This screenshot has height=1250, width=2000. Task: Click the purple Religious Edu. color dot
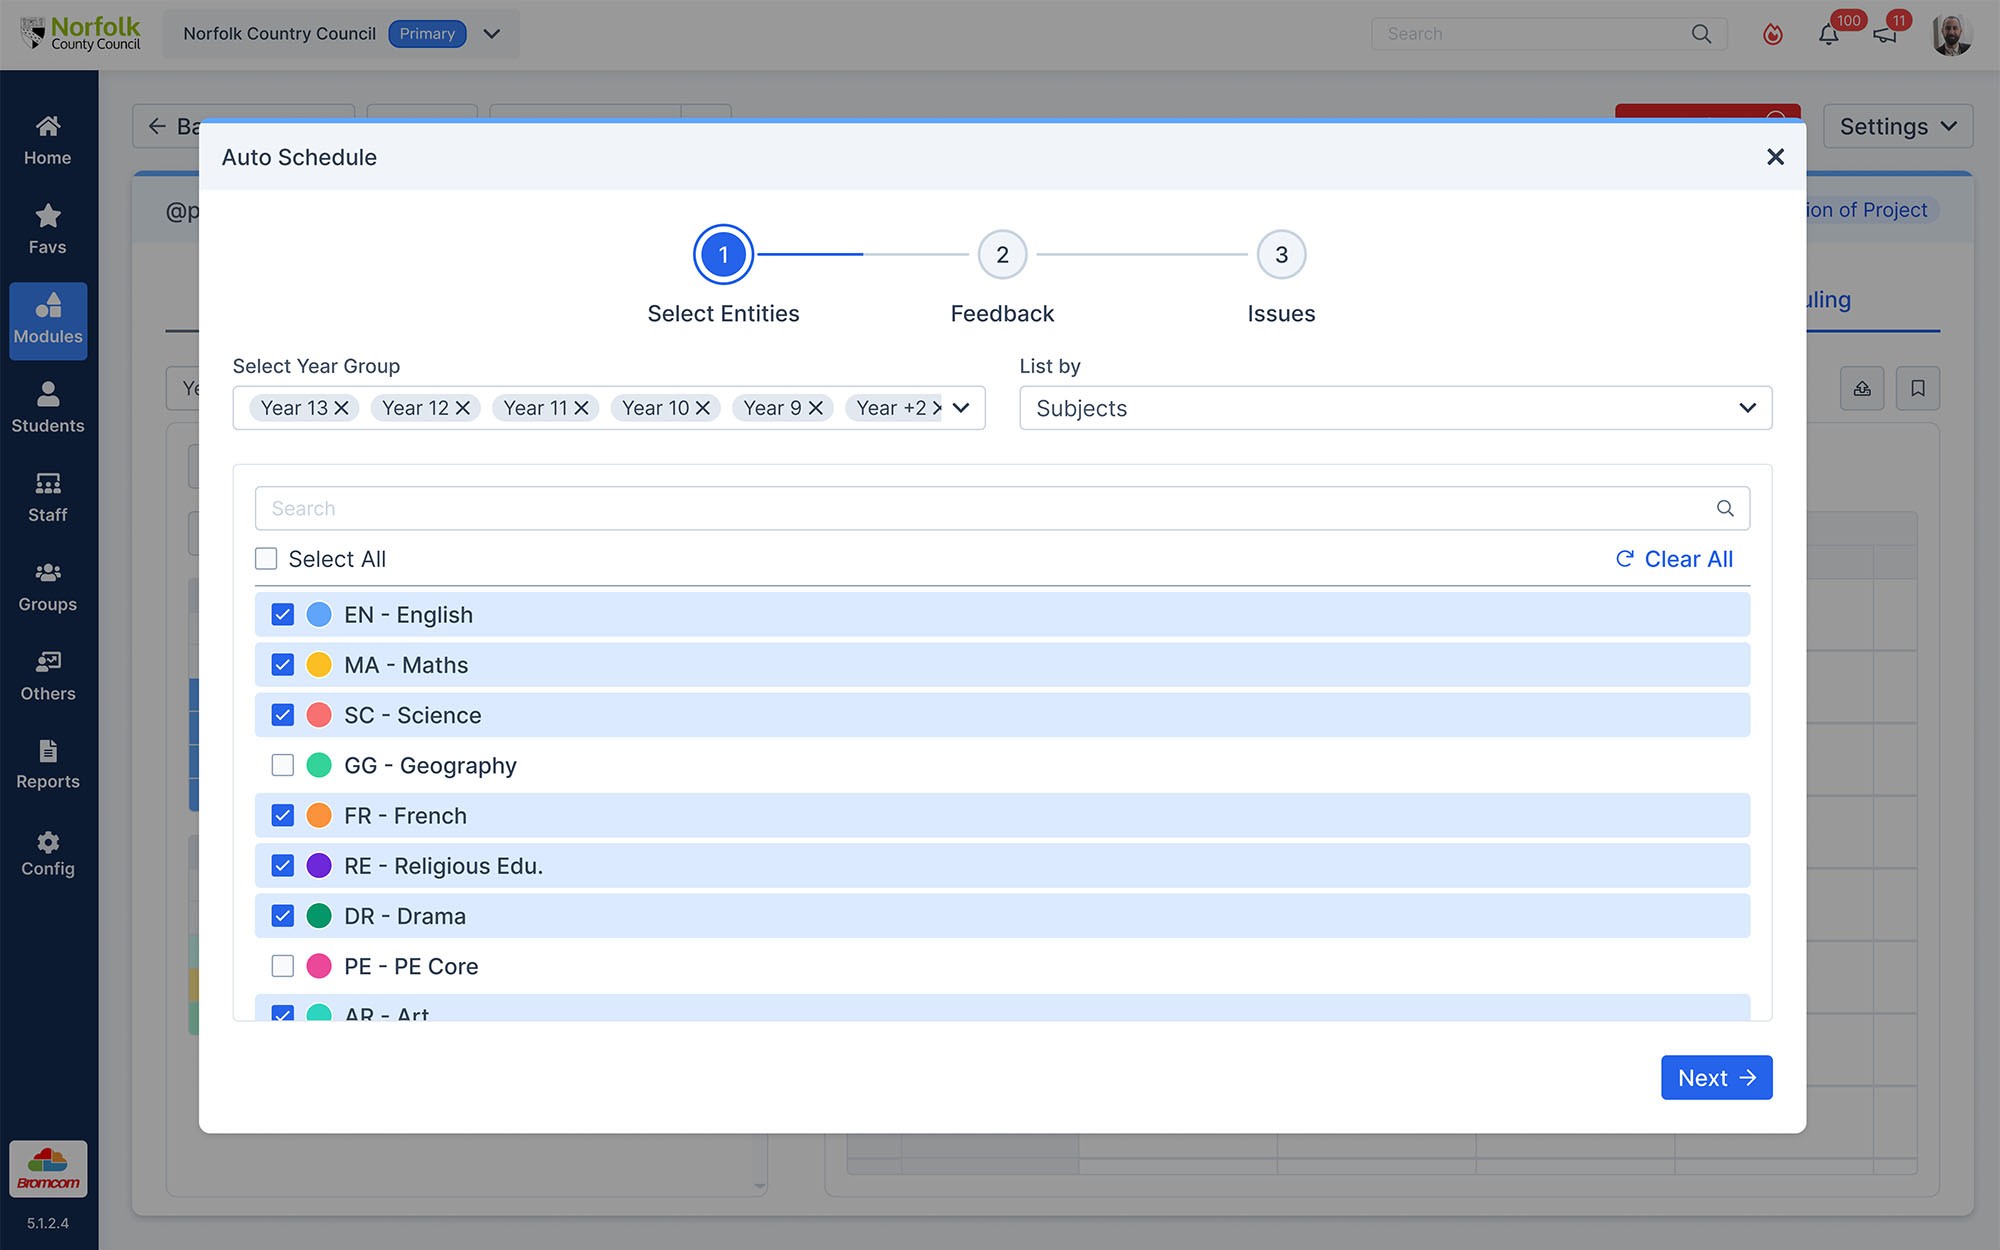[319, 866]
